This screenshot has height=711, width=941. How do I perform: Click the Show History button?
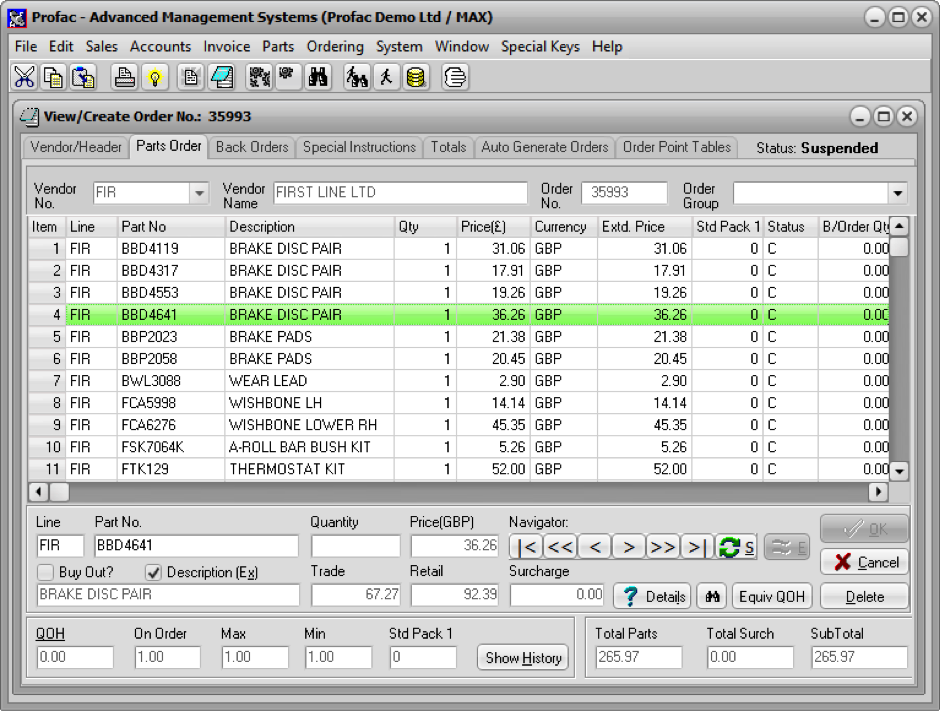pos(523,658)
